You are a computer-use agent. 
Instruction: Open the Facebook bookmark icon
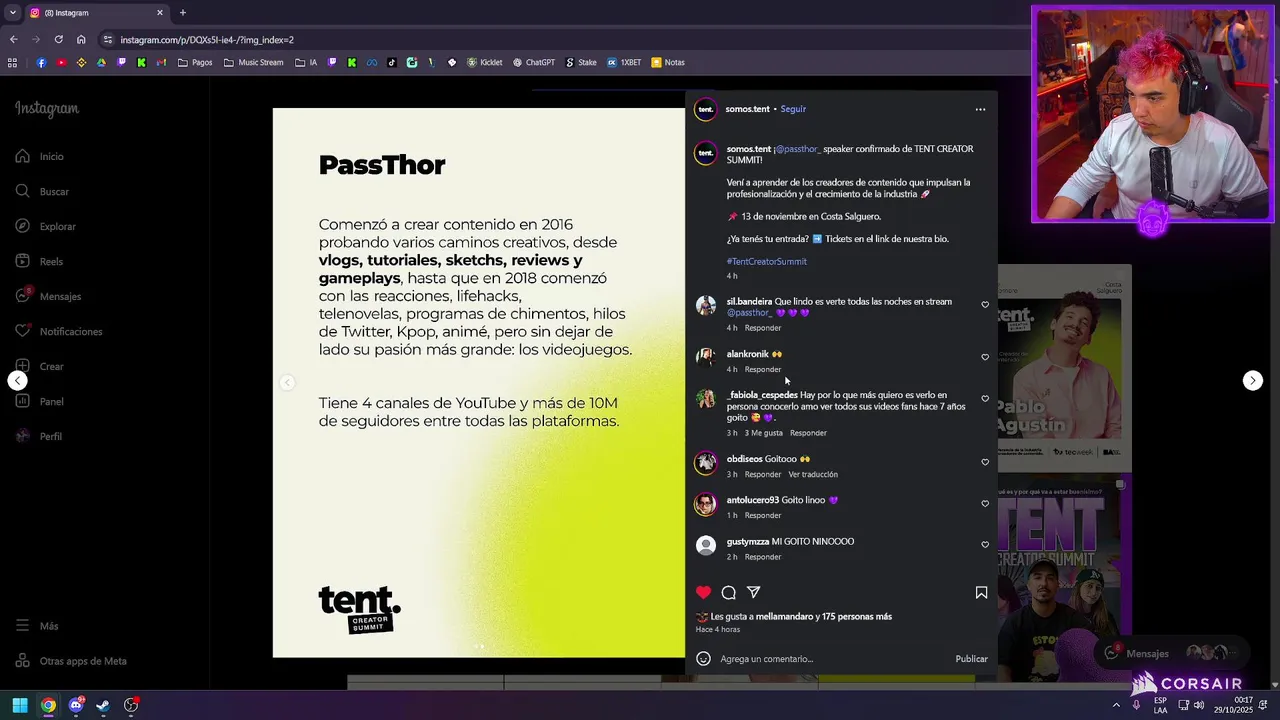pos(41,62)
